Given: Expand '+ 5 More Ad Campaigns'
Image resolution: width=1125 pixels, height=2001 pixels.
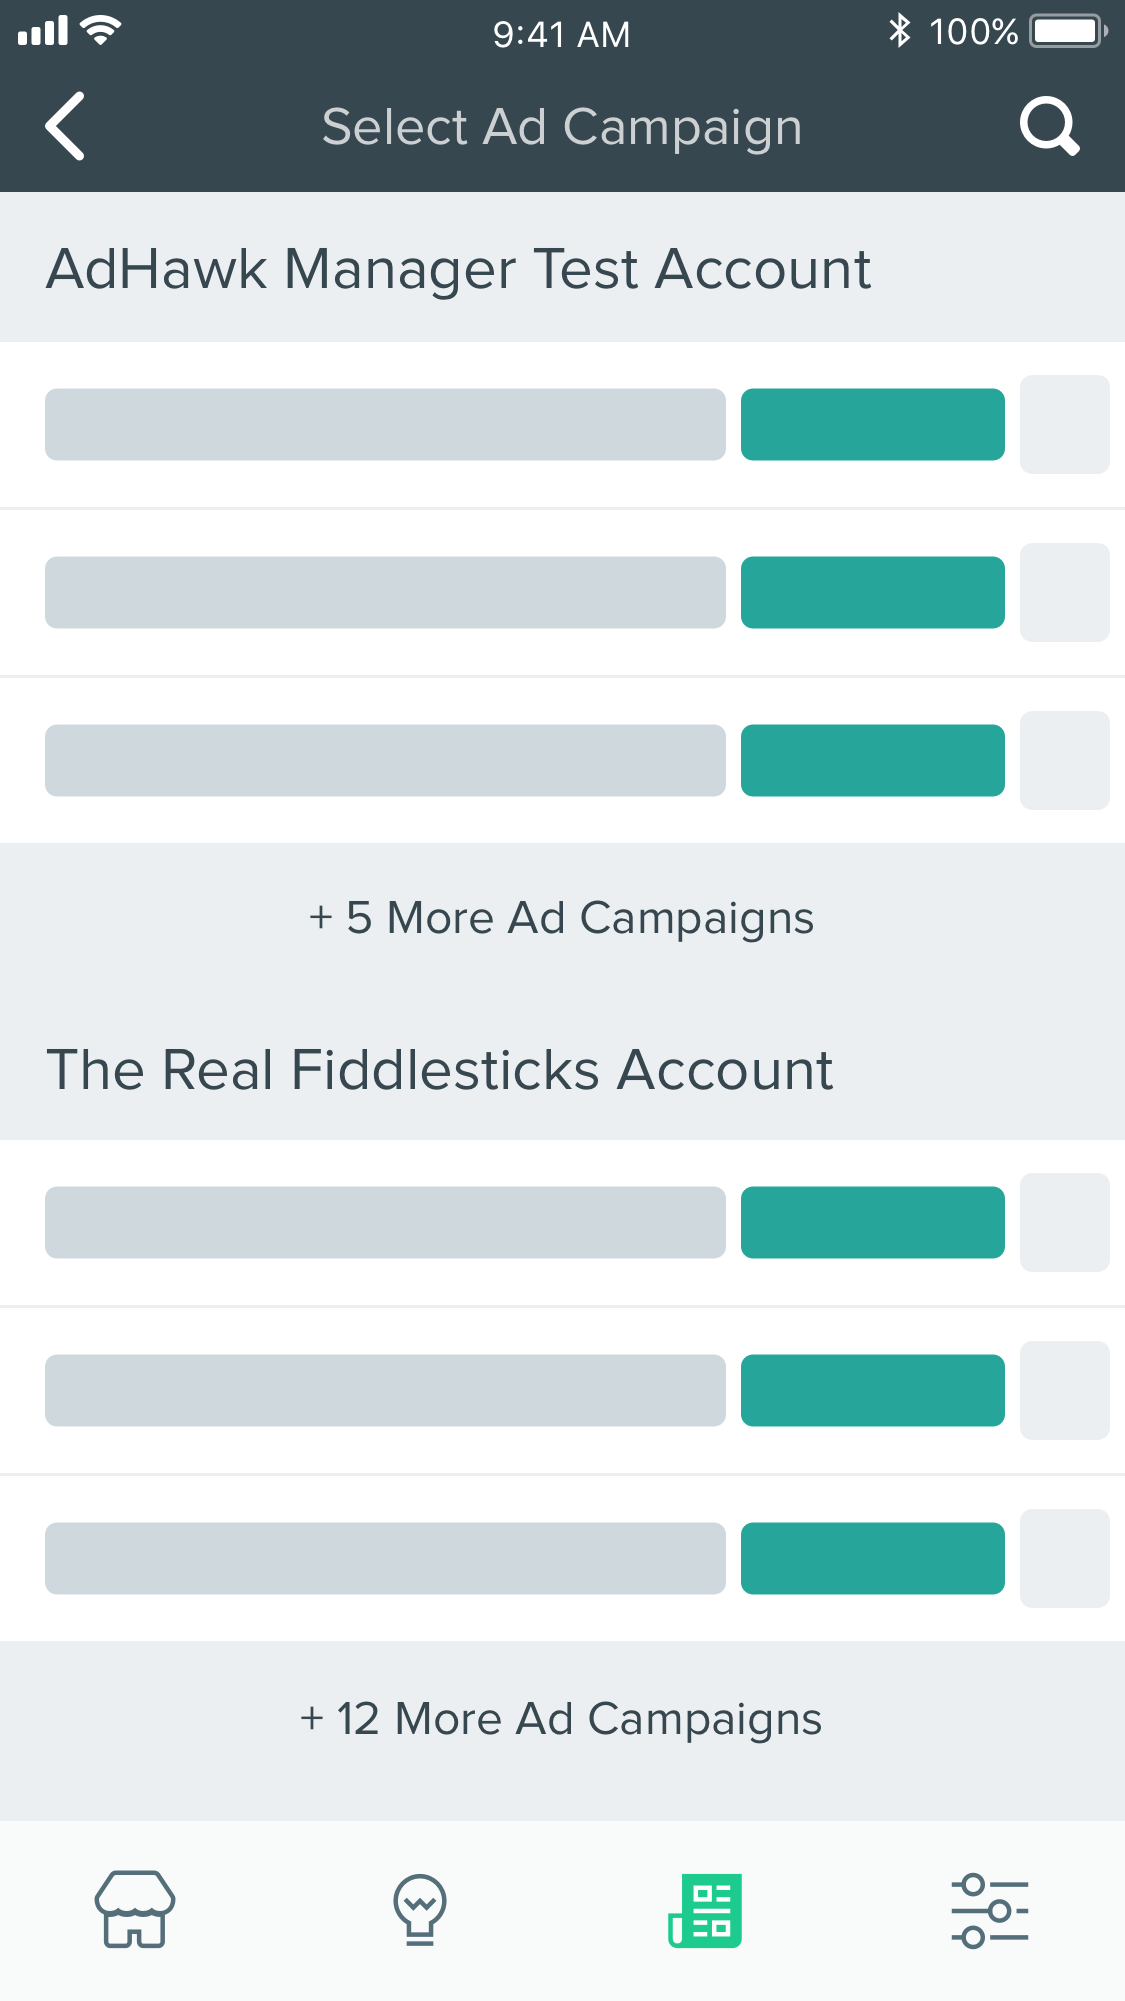Looking at the screenshot, I should point(562,918).
